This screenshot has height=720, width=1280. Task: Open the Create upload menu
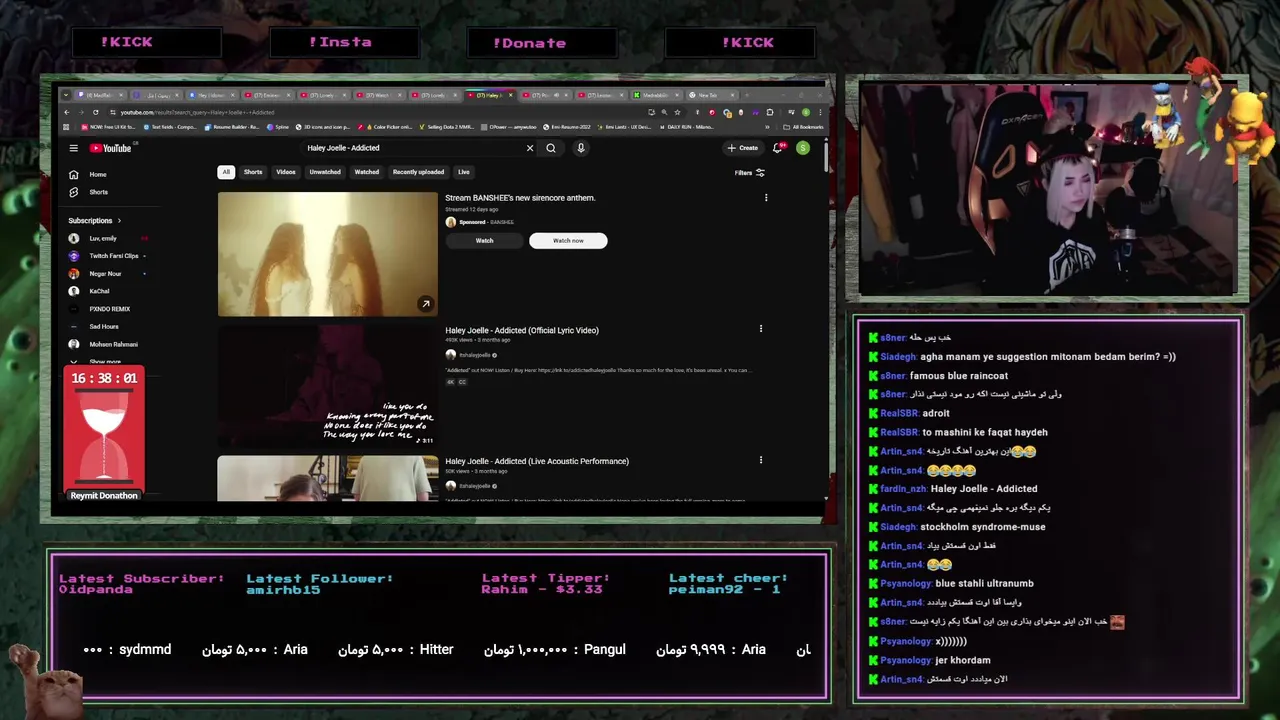point(743,148)
